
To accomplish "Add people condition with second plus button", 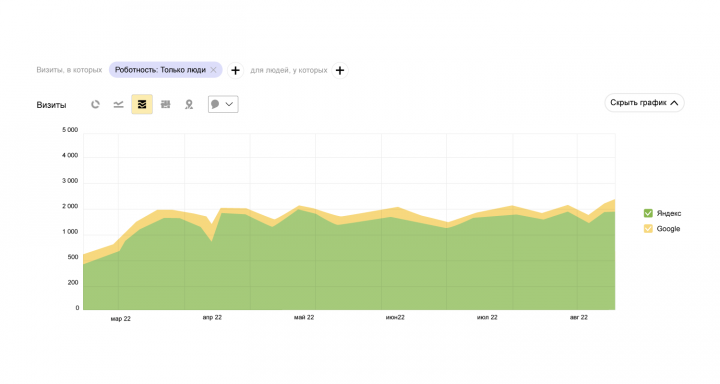I will 340,70.
